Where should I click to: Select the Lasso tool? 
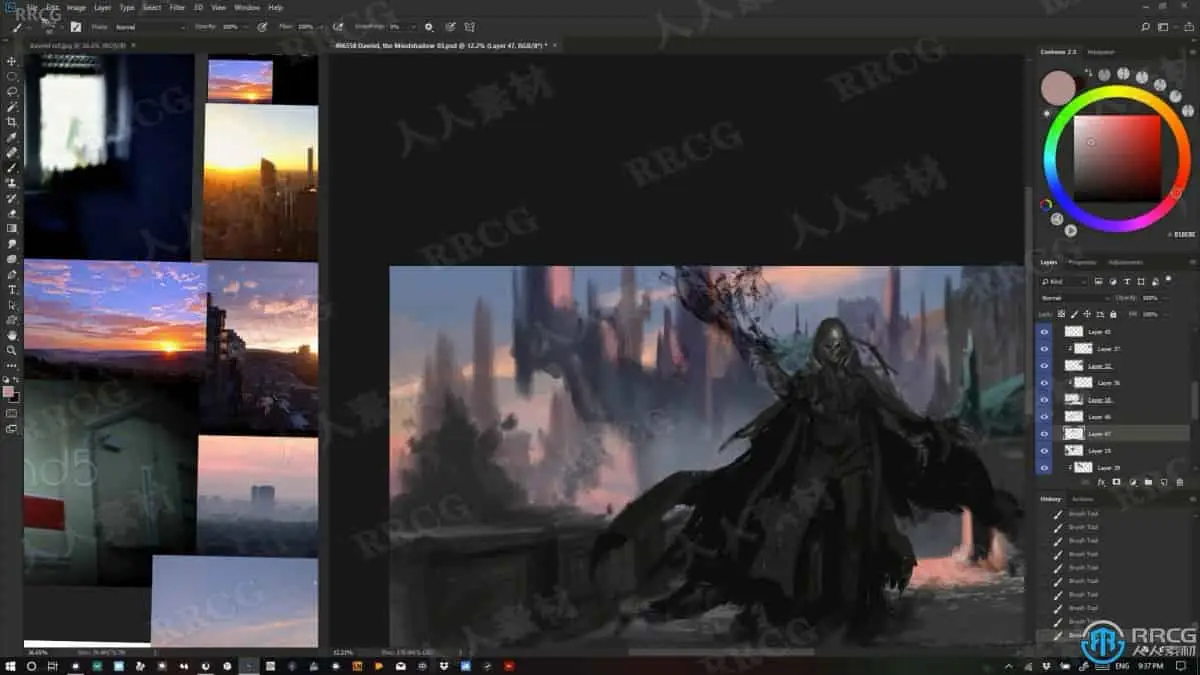pyautogui.click(x=12, y=91)
